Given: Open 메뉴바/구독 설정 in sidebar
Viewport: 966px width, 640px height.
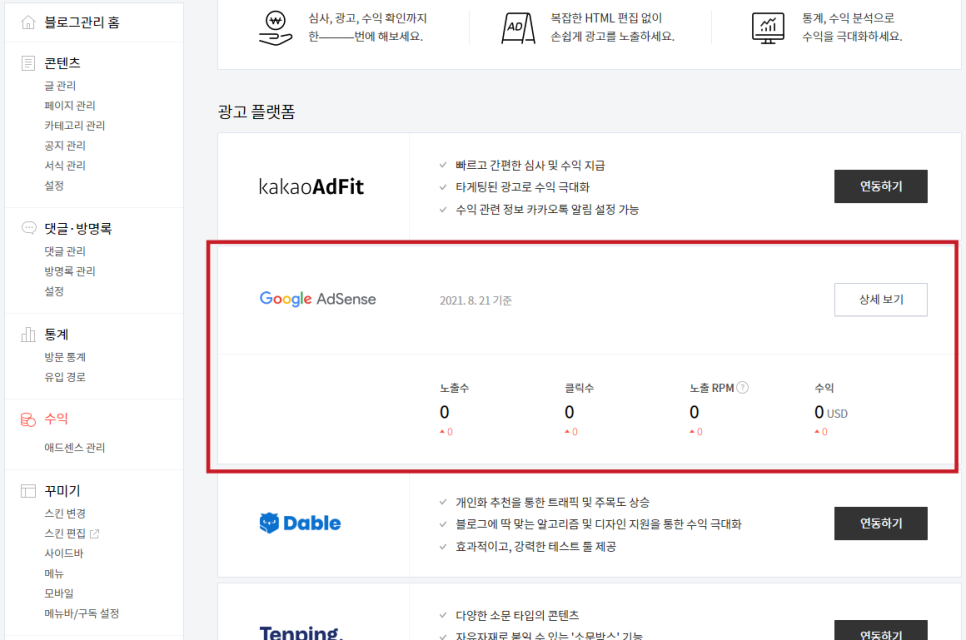Looking at the screenshot, I should [82, 614].
